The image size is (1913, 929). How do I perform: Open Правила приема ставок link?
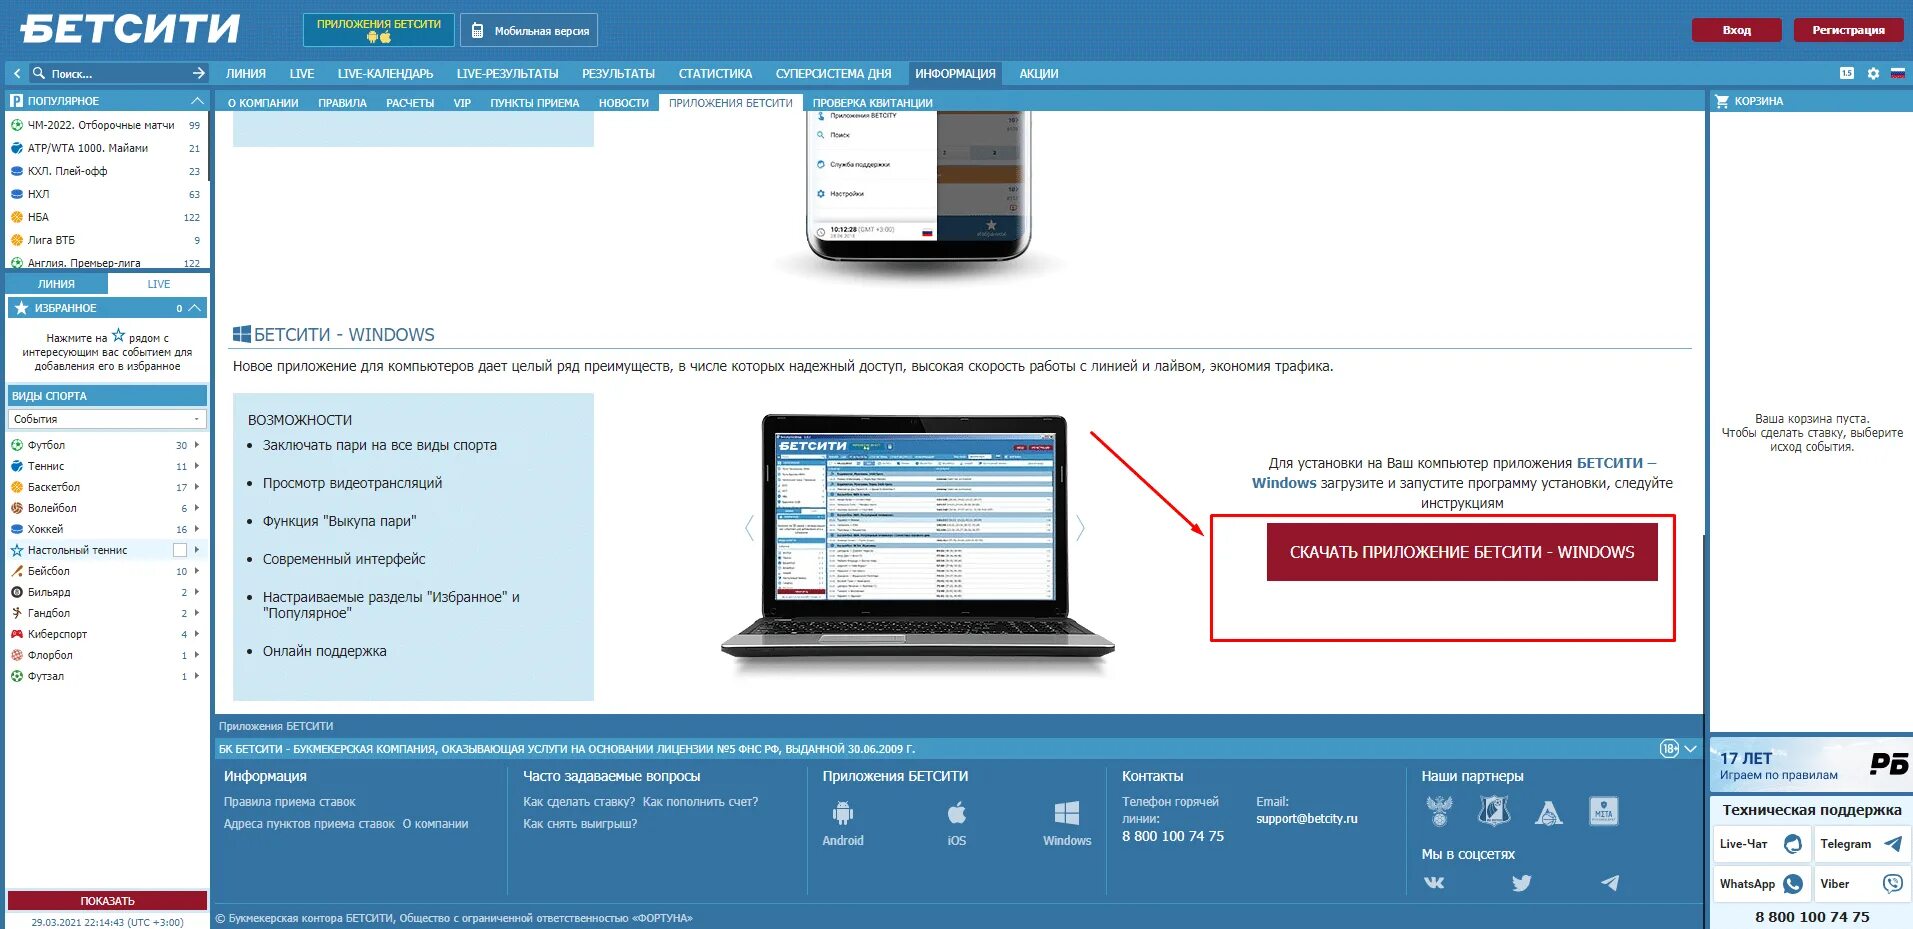pyautogui.click(x=290, y=802)
